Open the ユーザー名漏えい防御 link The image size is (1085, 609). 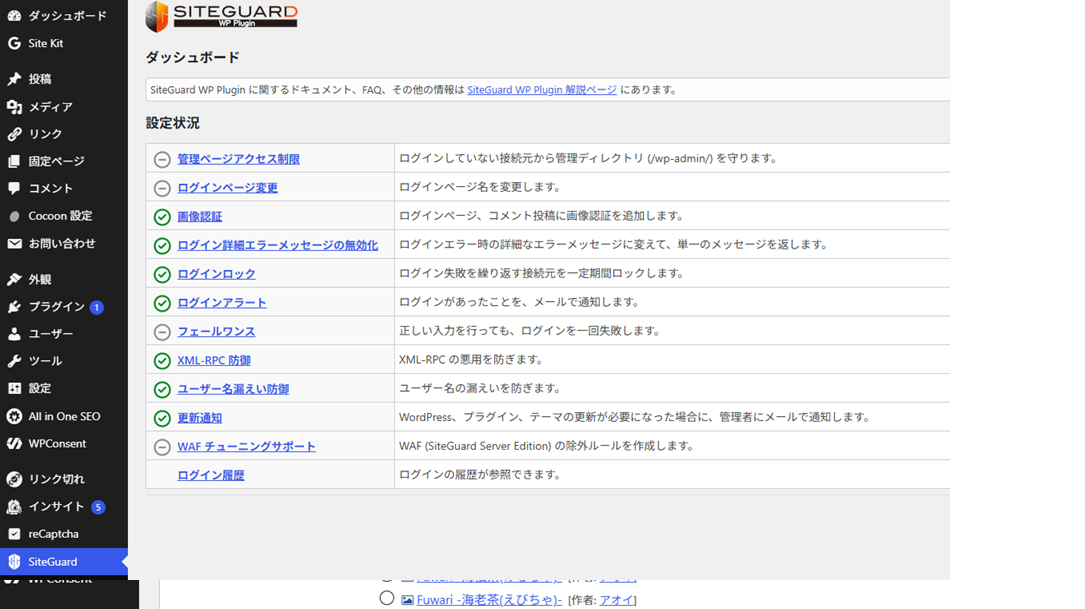pos(232,389)
